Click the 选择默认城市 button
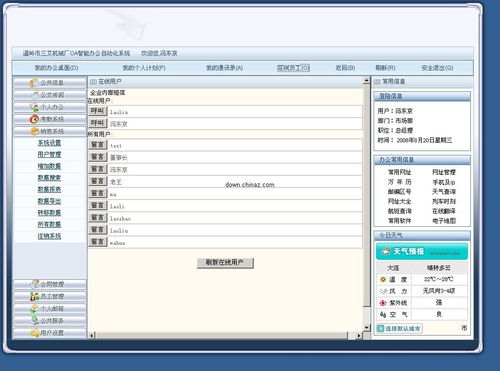Screen dimensions: 500x371 click(x=399, y=329)
